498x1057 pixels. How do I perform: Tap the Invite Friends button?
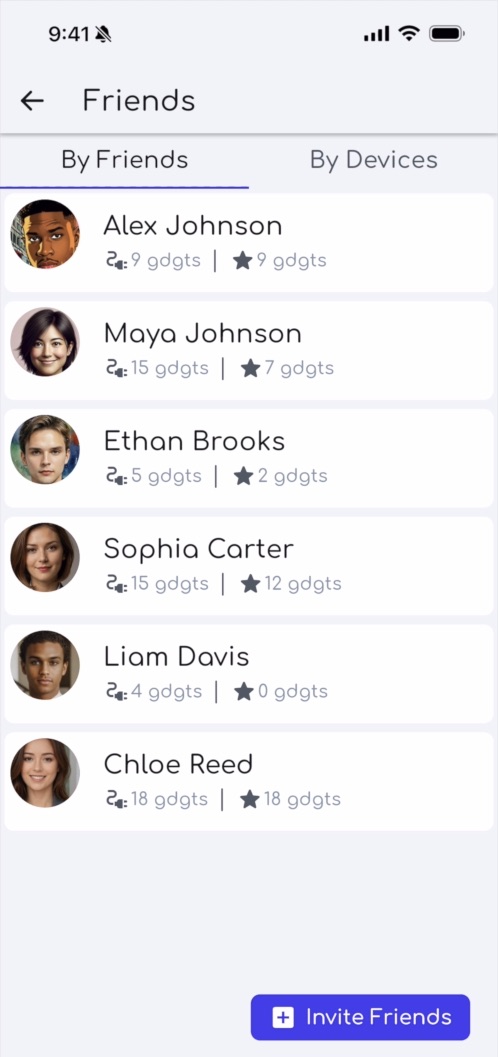(x=360, y=1017)
